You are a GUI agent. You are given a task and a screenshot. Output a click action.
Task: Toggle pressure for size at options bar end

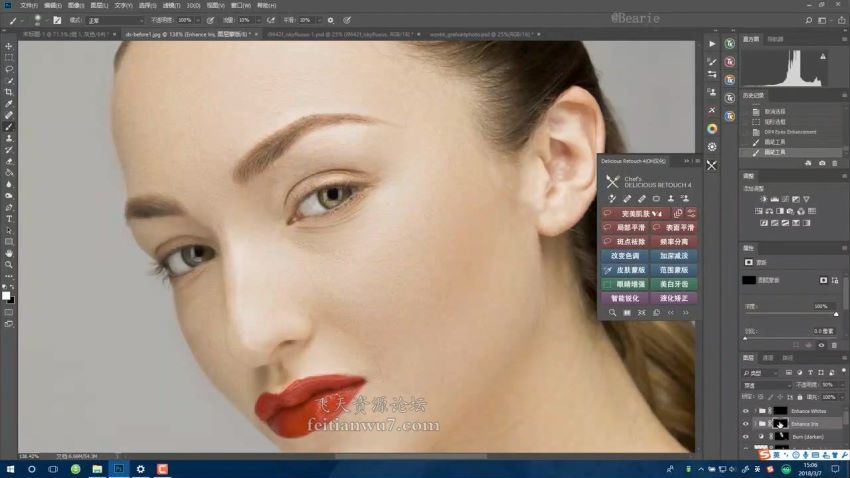coord(347,20)
